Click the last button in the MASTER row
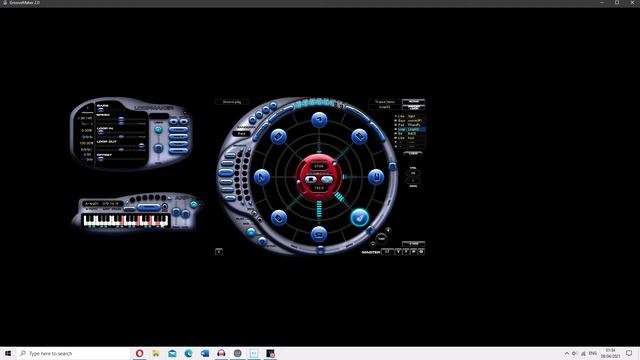This screenshot has width=640, height=360. click(421, 252)
